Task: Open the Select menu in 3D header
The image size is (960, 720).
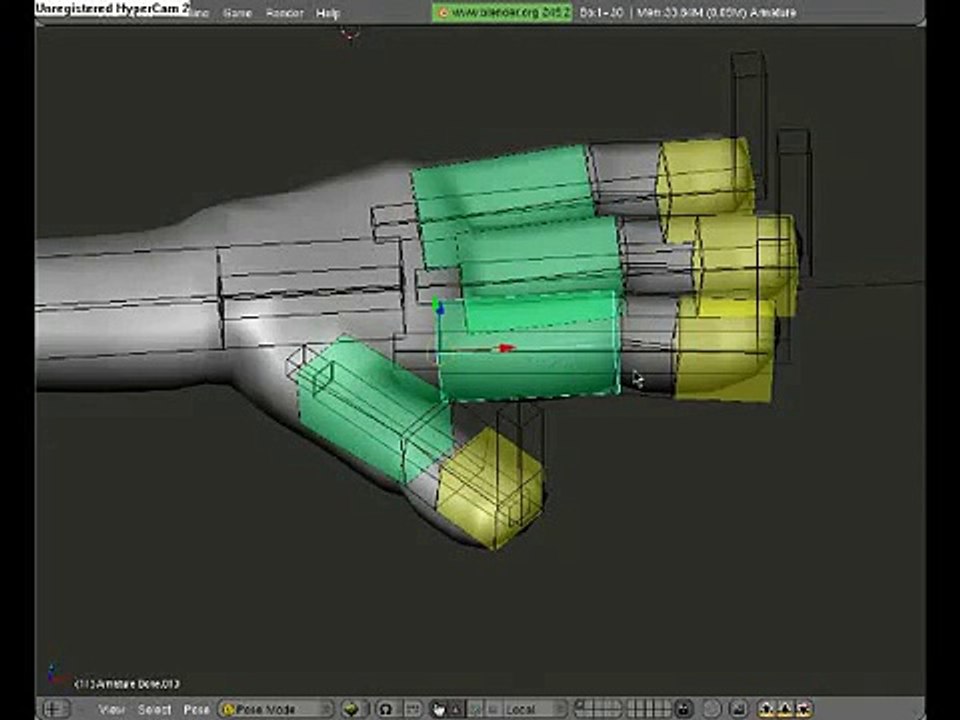Action: 154,709
